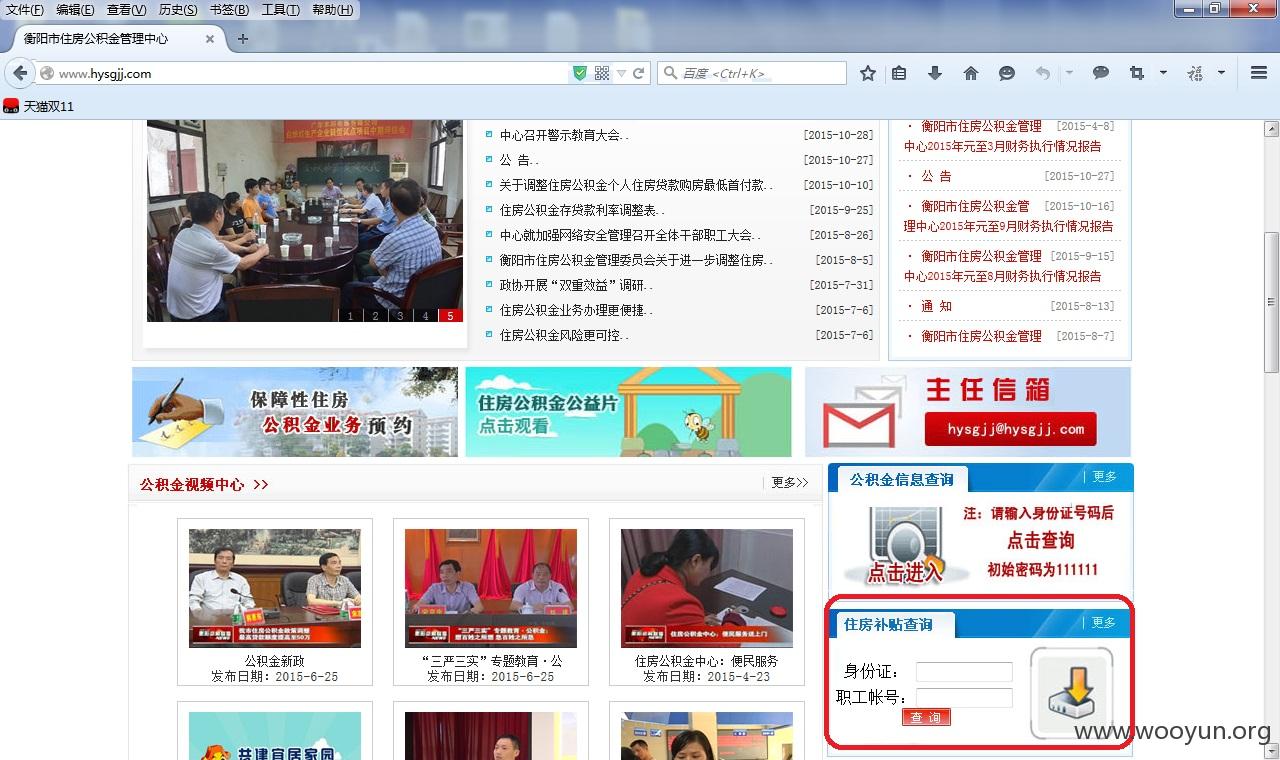This screenshot has width=1280, height=760.
Task: Open the QR code icon in address bar
Action: pyautogui.click(x=602, y=73)
